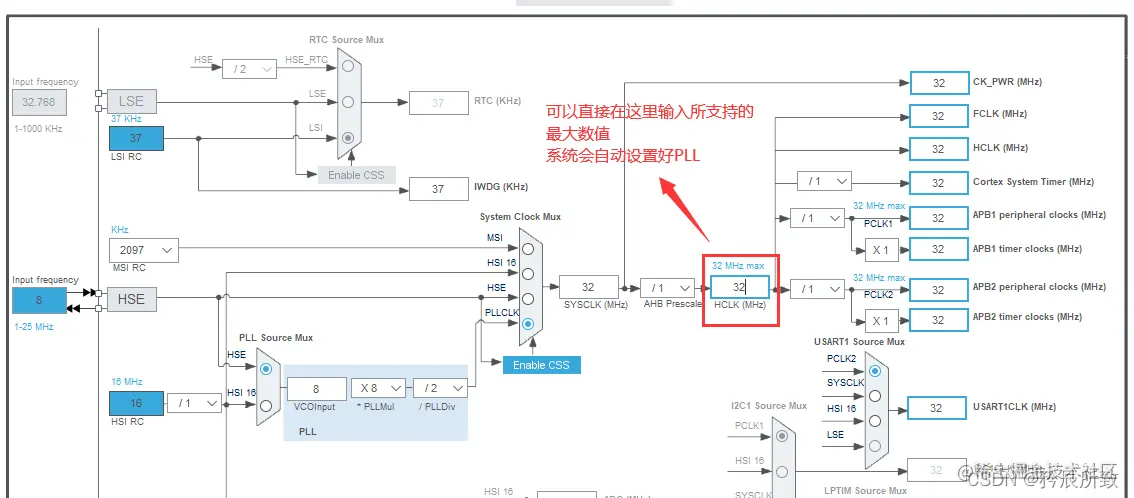Open the HSE /2 RTC divider dropdown
Image resolution: width=1134 pixels, height=498 pixels.
(250, 69)
